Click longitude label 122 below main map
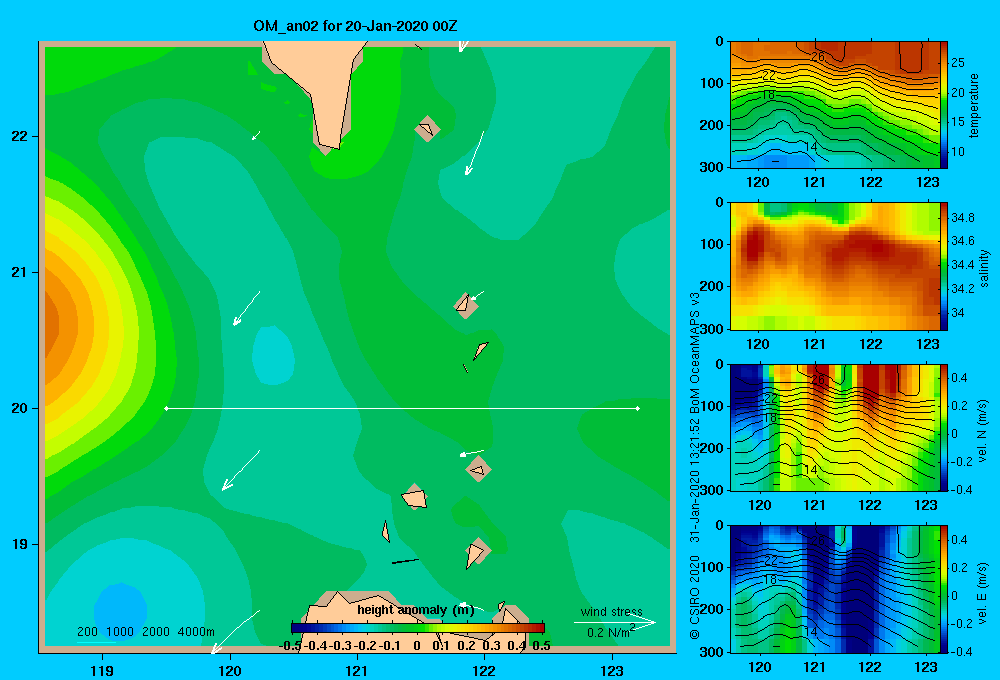1000x680 pixels. pyautogui.click(x=484, y=670)
